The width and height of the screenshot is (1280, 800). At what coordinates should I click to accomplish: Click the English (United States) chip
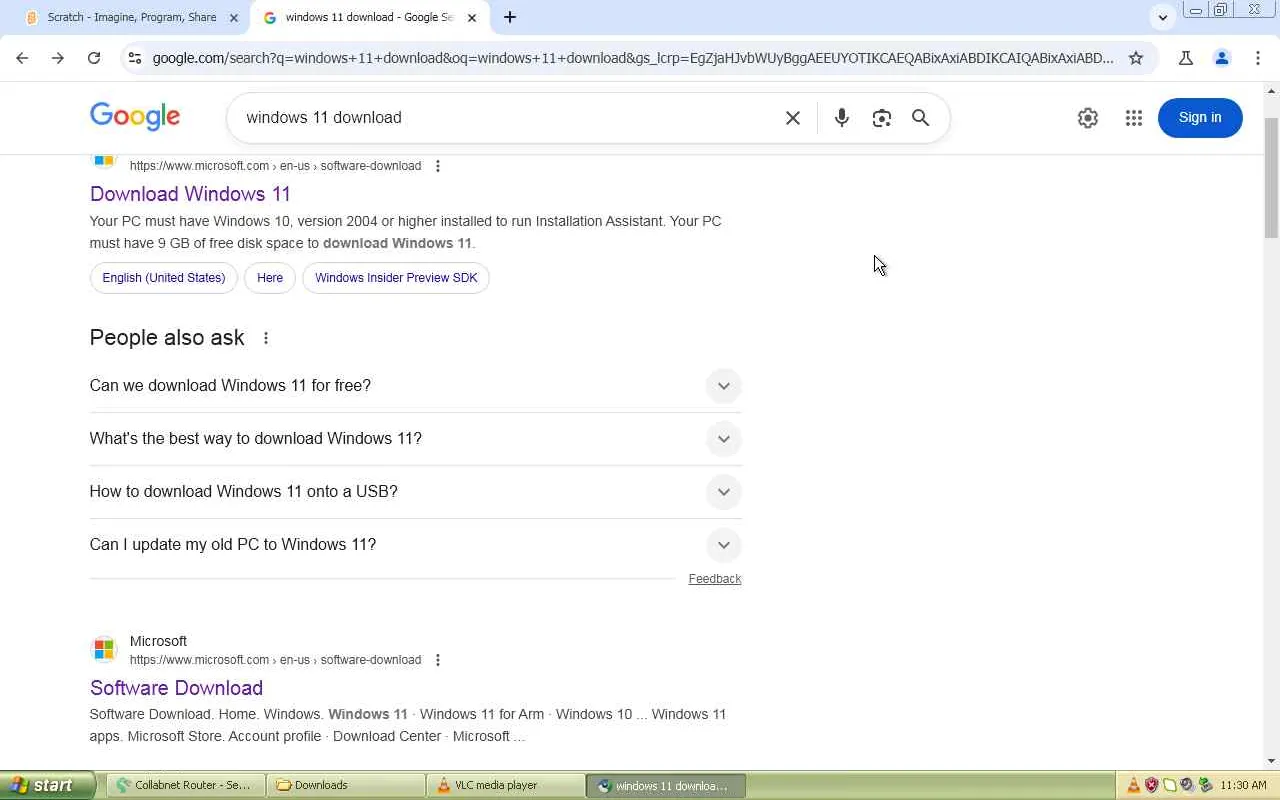point(164,278)
